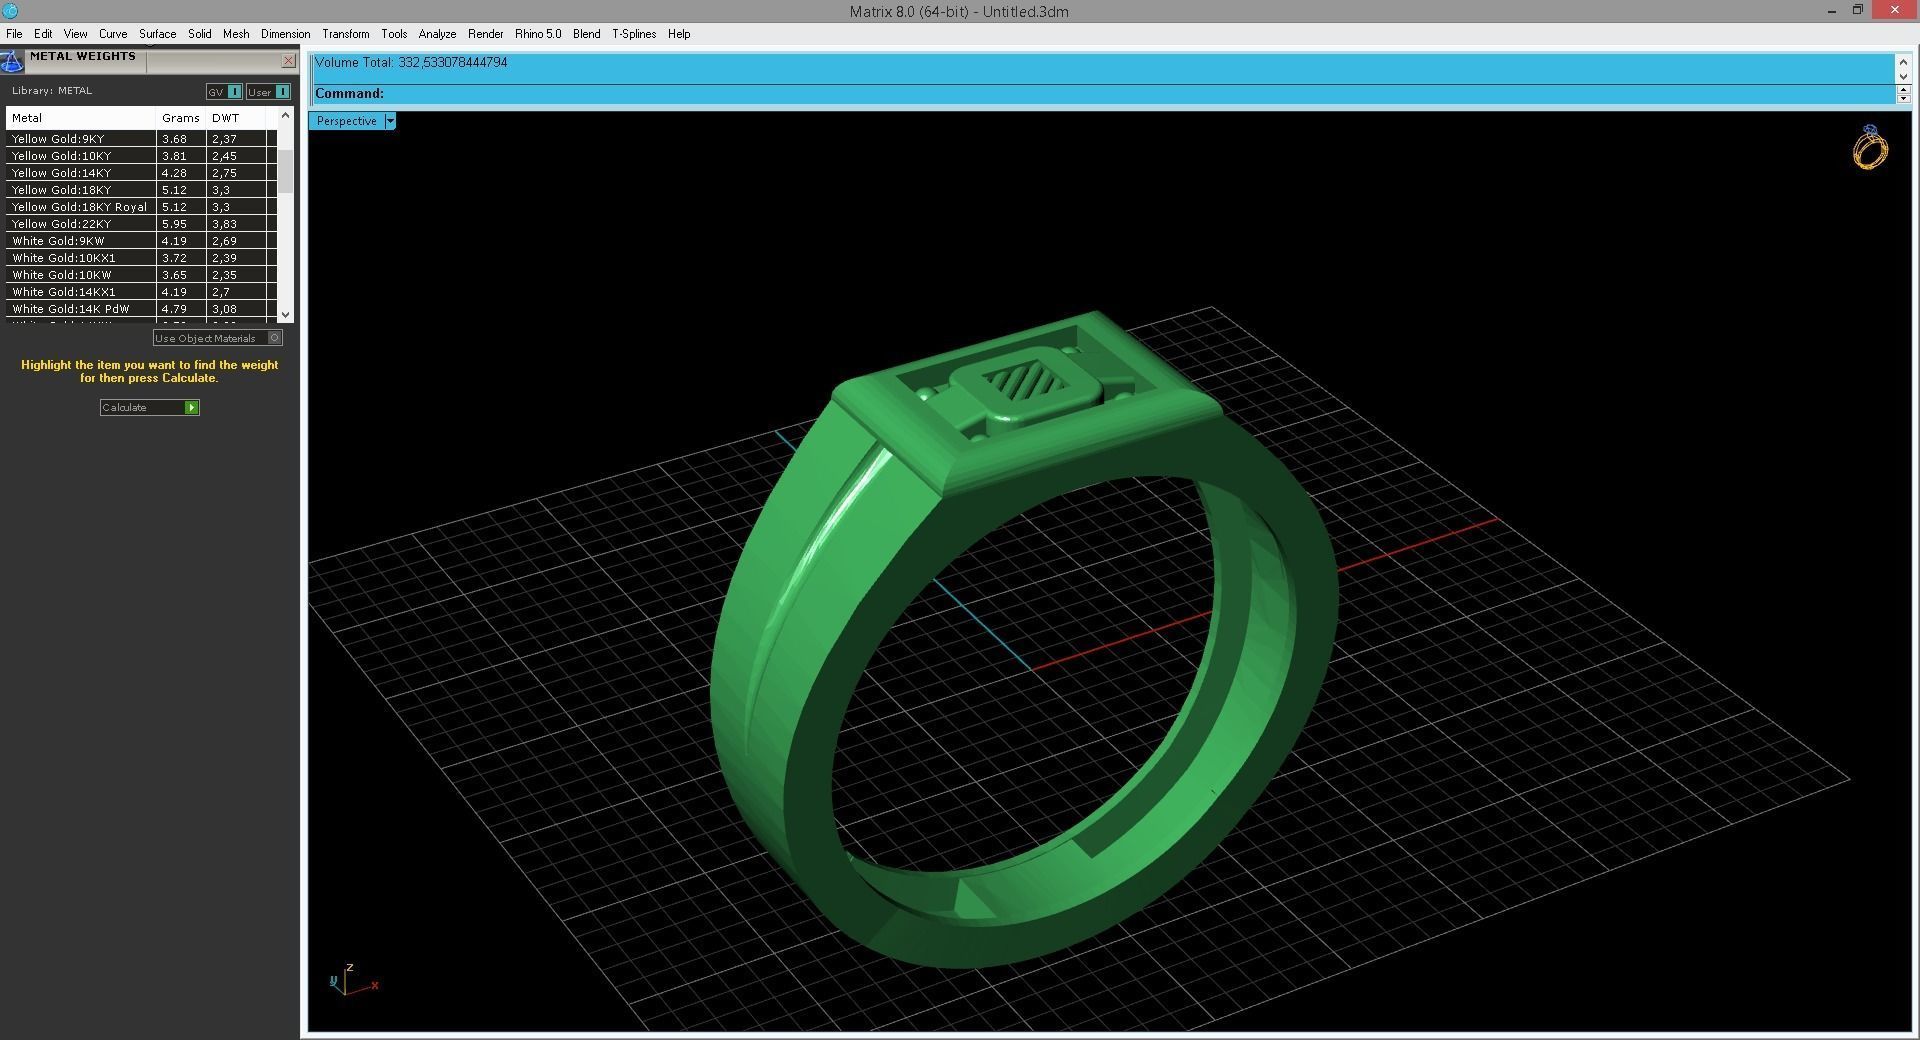1920x1040 pixels.
Task: Open the View menu
Action: 75,34
